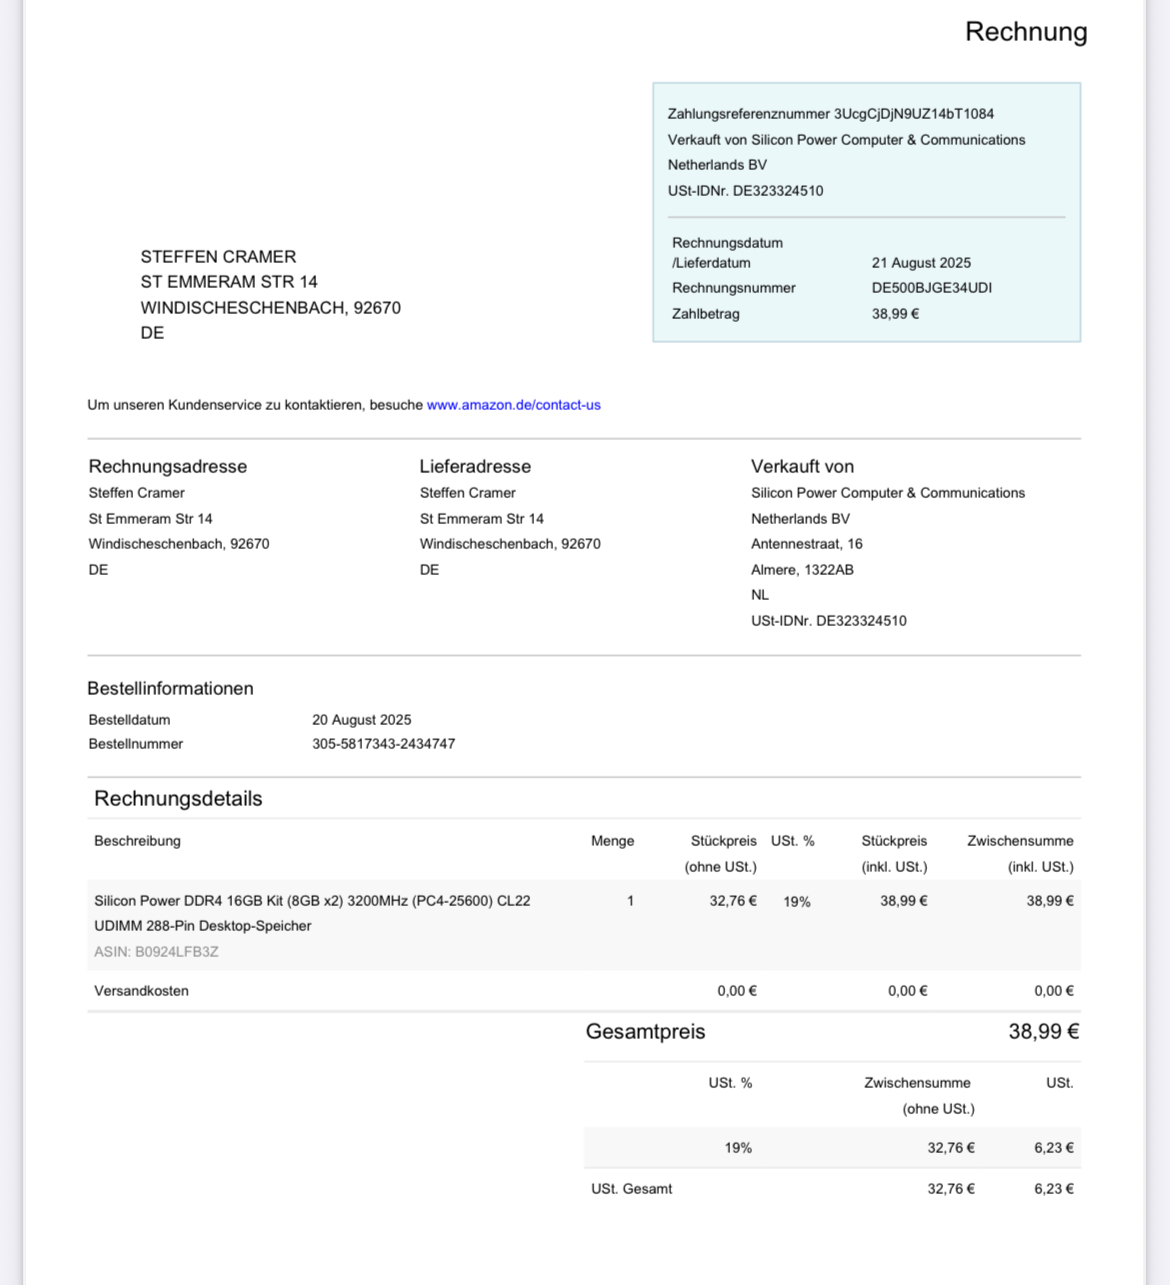Select the Zahlungsreferenznummer line
This screenshot has width=1170, height=1285.
[x=830, y=114]
